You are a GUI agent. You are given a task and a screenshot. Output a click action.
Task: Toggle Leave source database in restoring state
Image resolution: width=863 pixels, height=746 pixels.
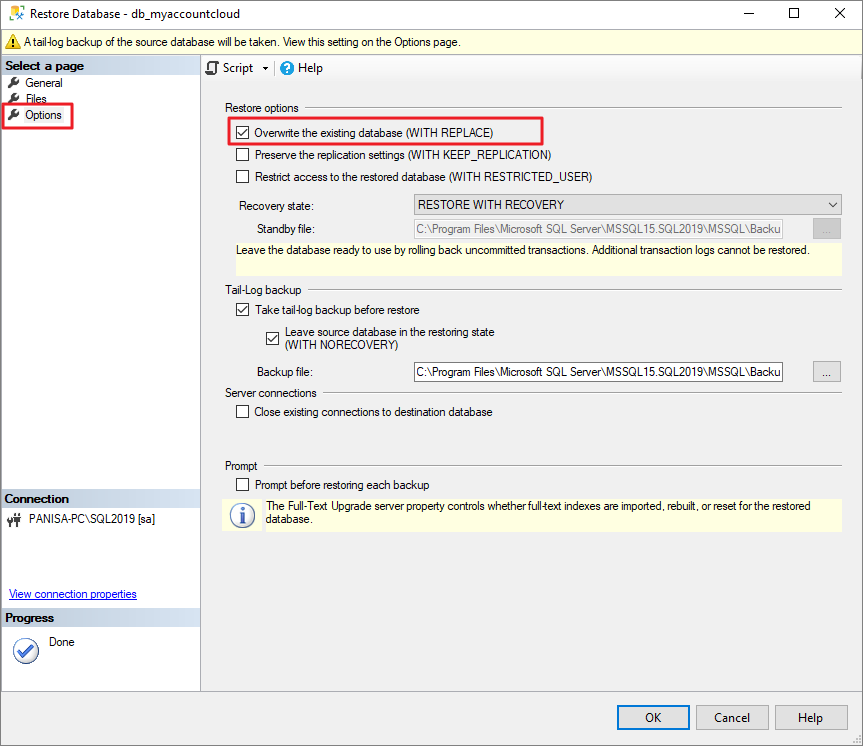(x=272, y=339)
